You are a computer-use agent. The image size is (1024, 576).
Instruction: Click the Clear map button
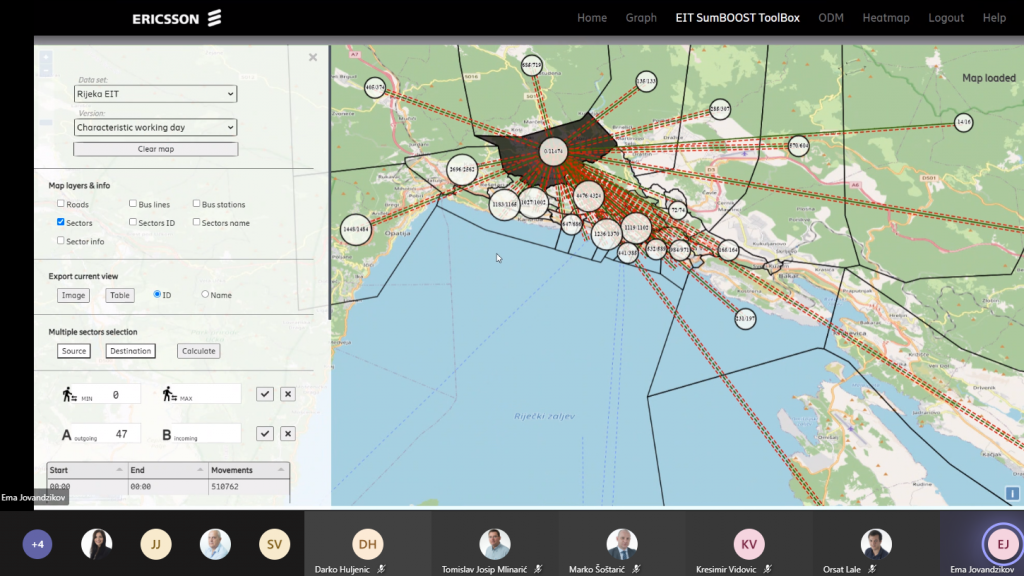(x=155, y=149)
